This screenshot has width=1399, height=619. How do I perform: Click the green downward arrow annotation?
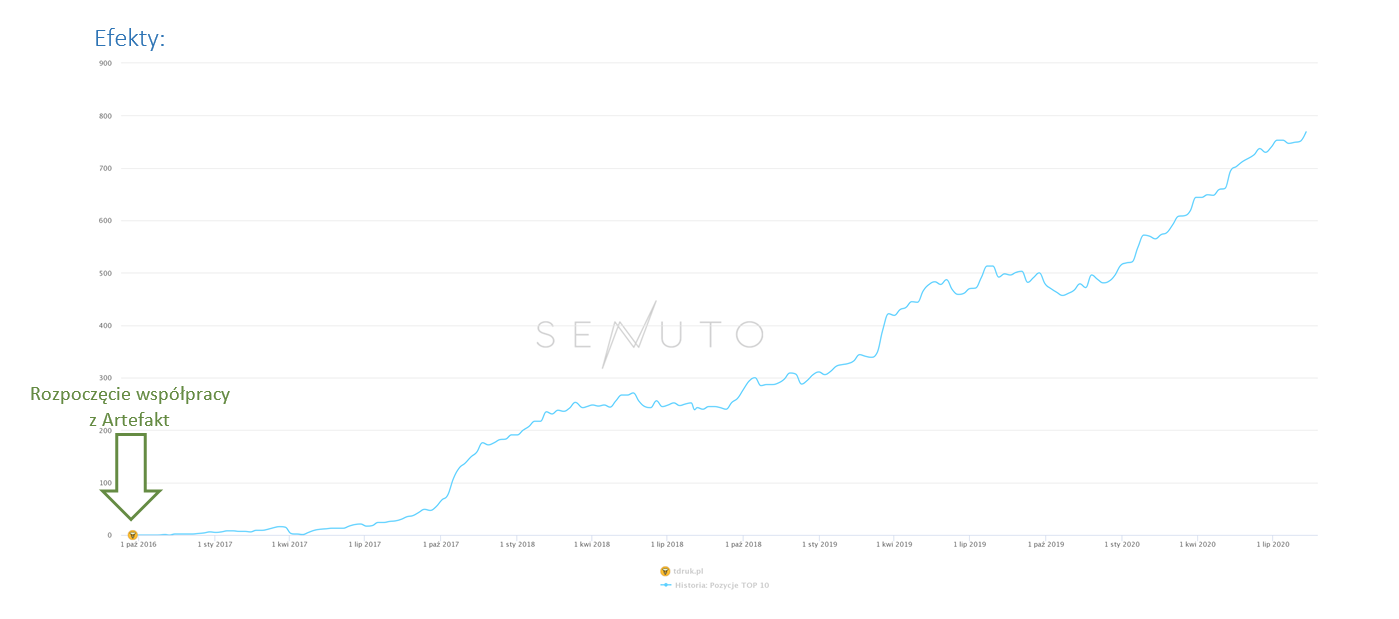[131, 476]
